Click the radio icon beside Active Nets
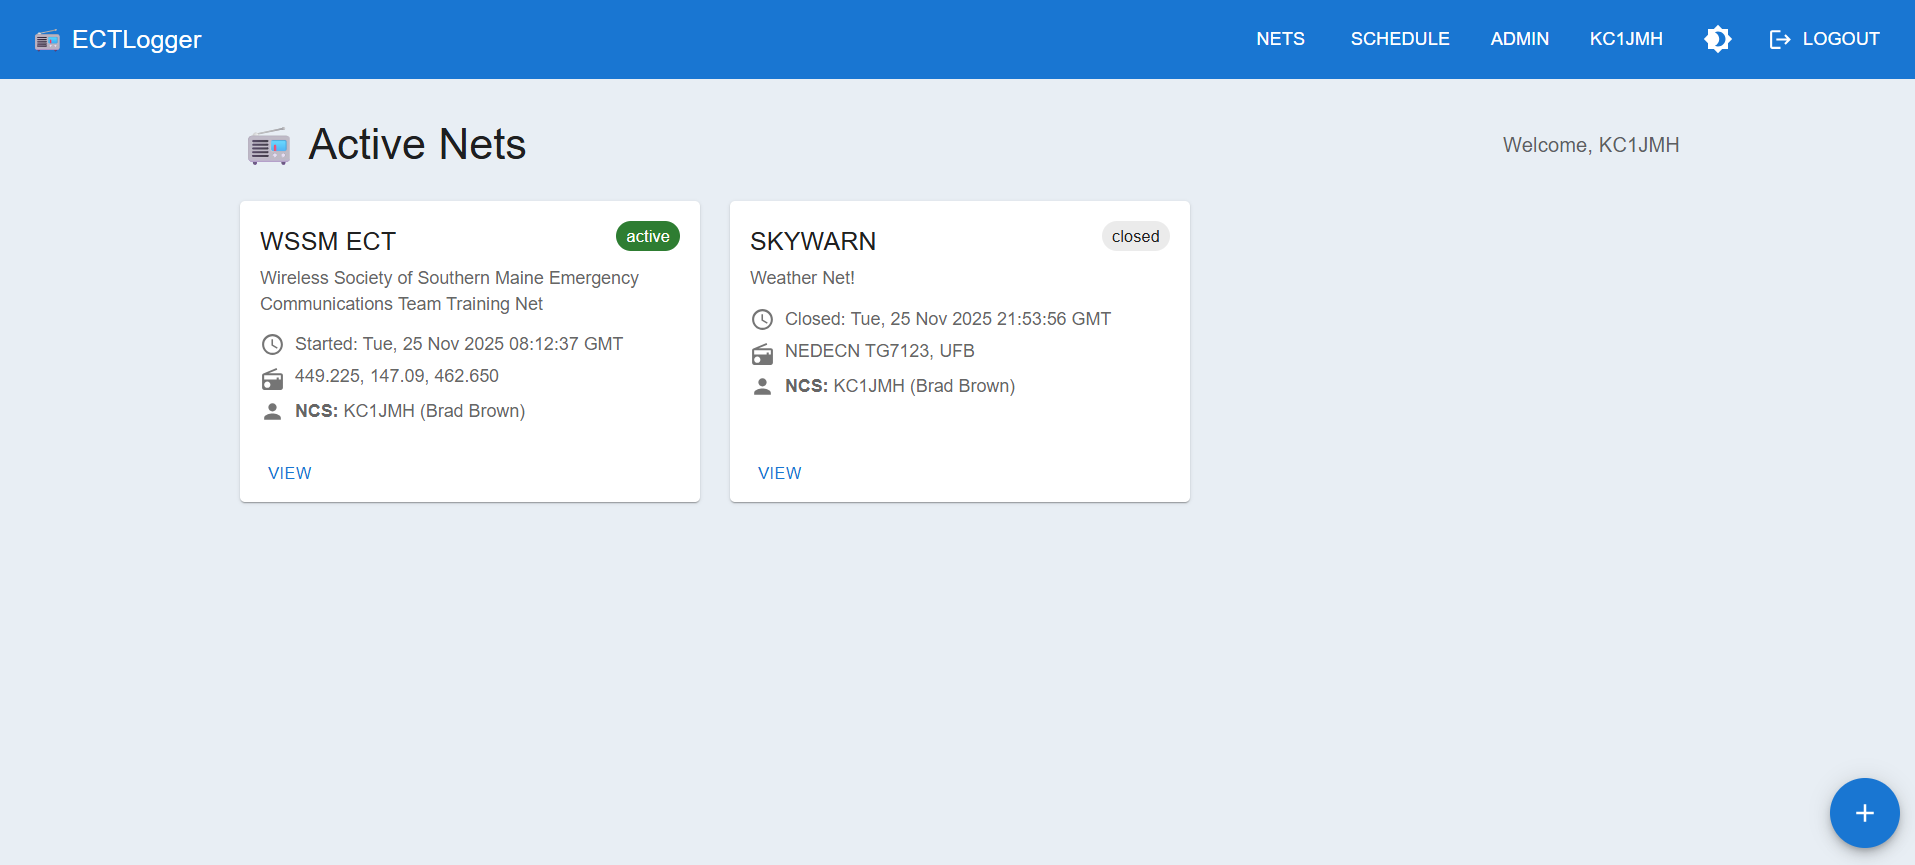 coord(269,146)
